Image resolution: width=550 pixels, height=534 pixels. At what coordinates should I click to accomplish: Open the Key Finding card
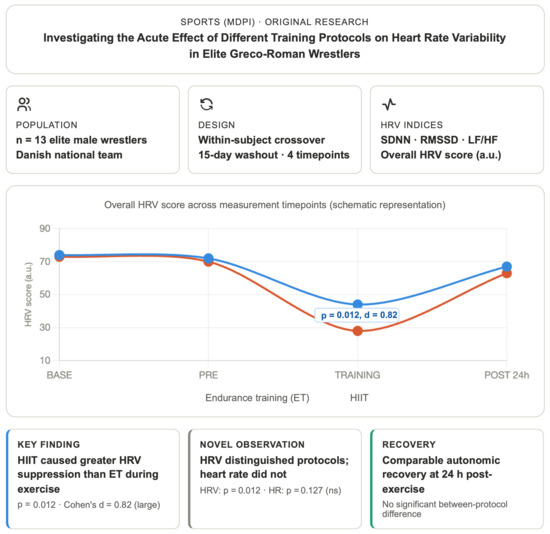tap(93, 479)
